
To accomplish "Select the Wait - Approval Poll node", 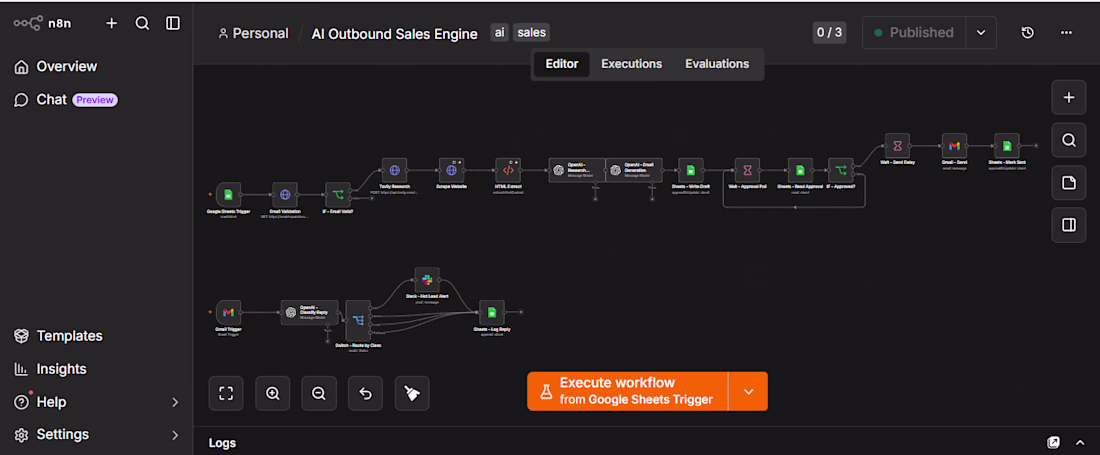I will click(x=748, y=170).
